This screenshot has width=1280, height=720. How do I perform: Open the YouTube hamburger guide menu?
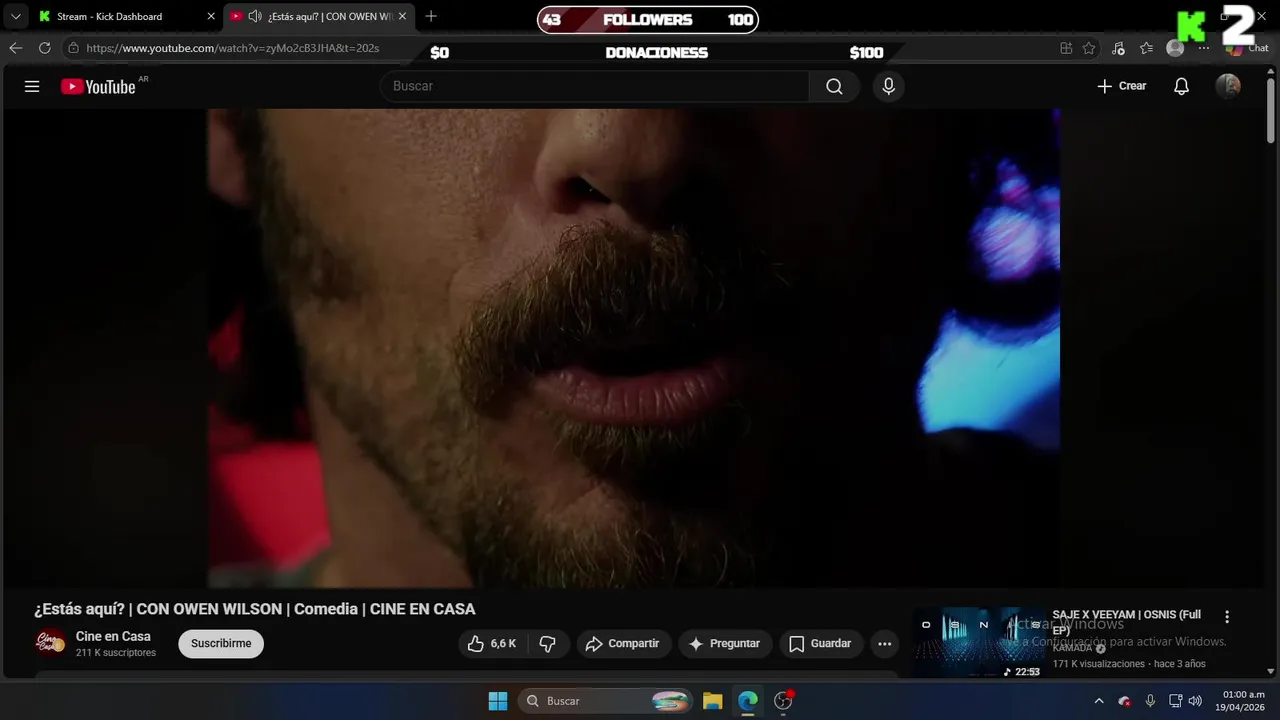32,86
